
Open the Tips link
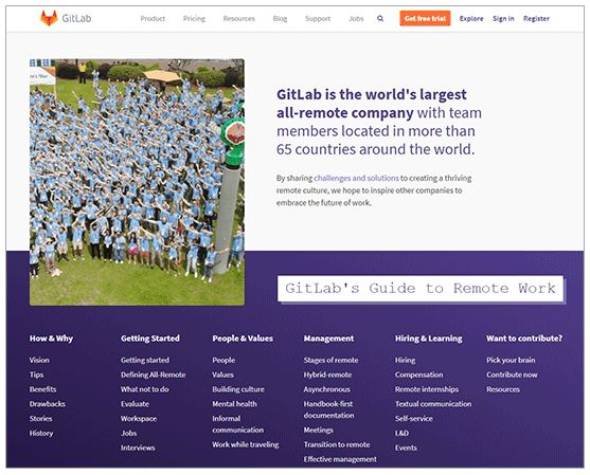(x=36, y=375)
